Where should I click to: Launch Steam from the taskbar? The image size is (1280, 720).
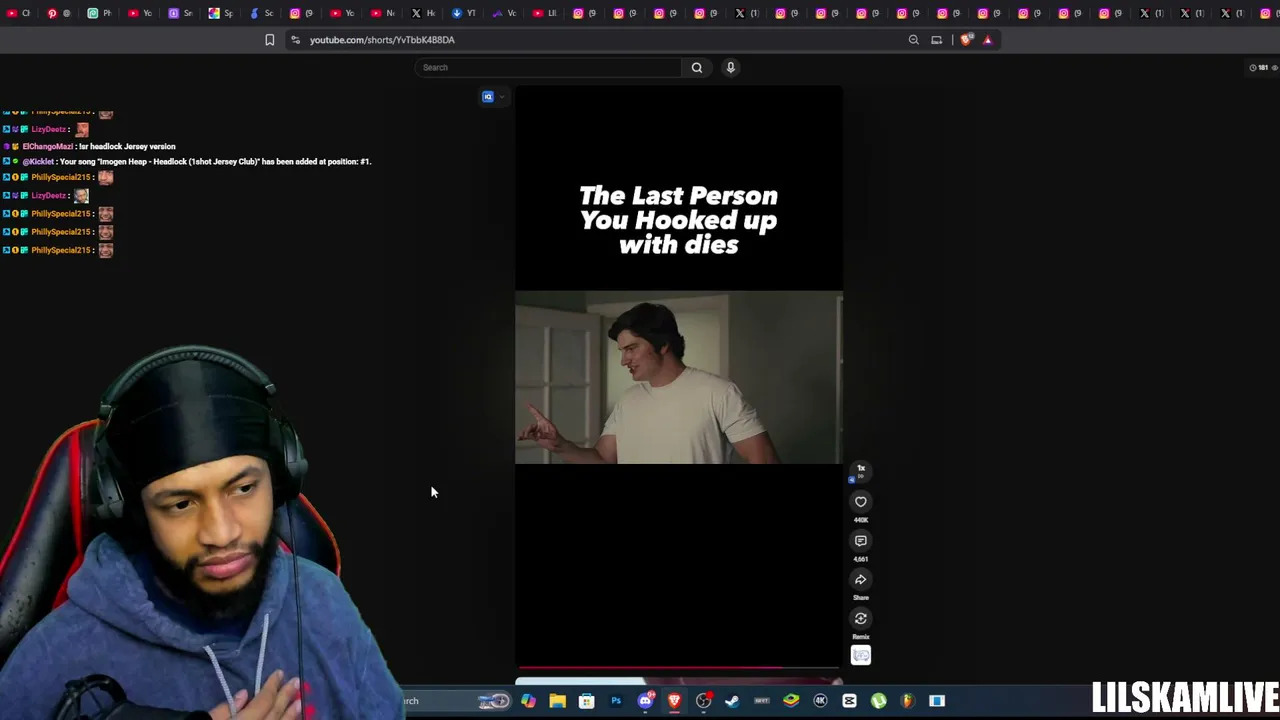point(732,701)
